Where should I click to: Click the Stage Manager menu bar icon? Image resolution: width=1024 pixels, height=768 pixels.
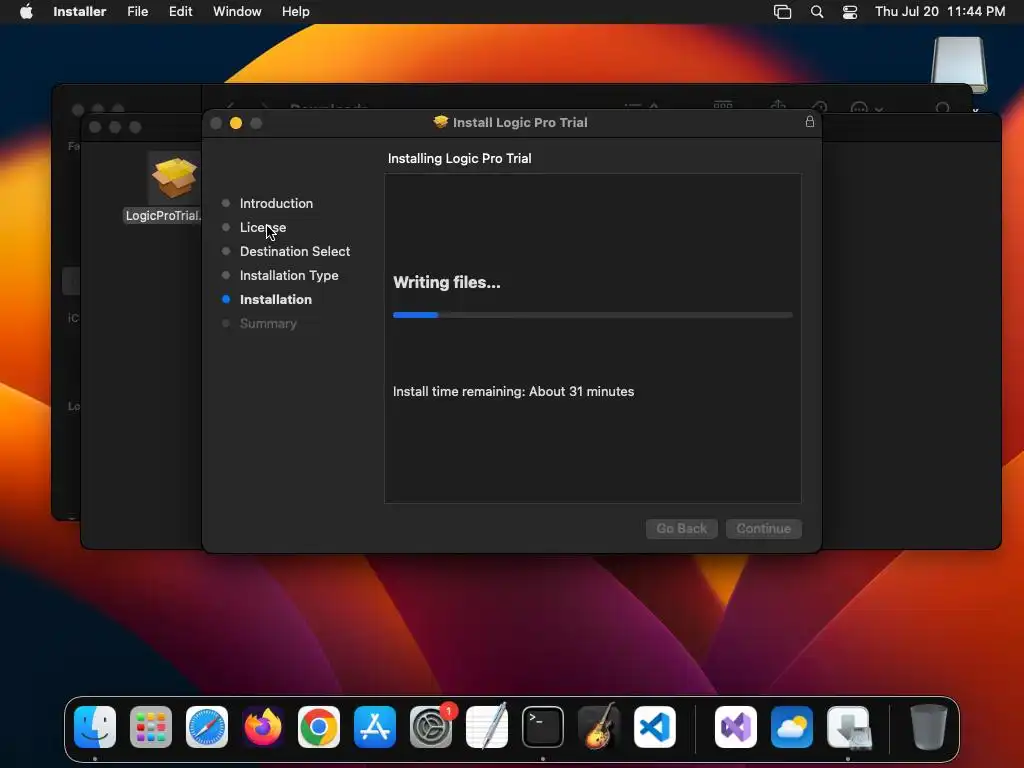point(782,12)
